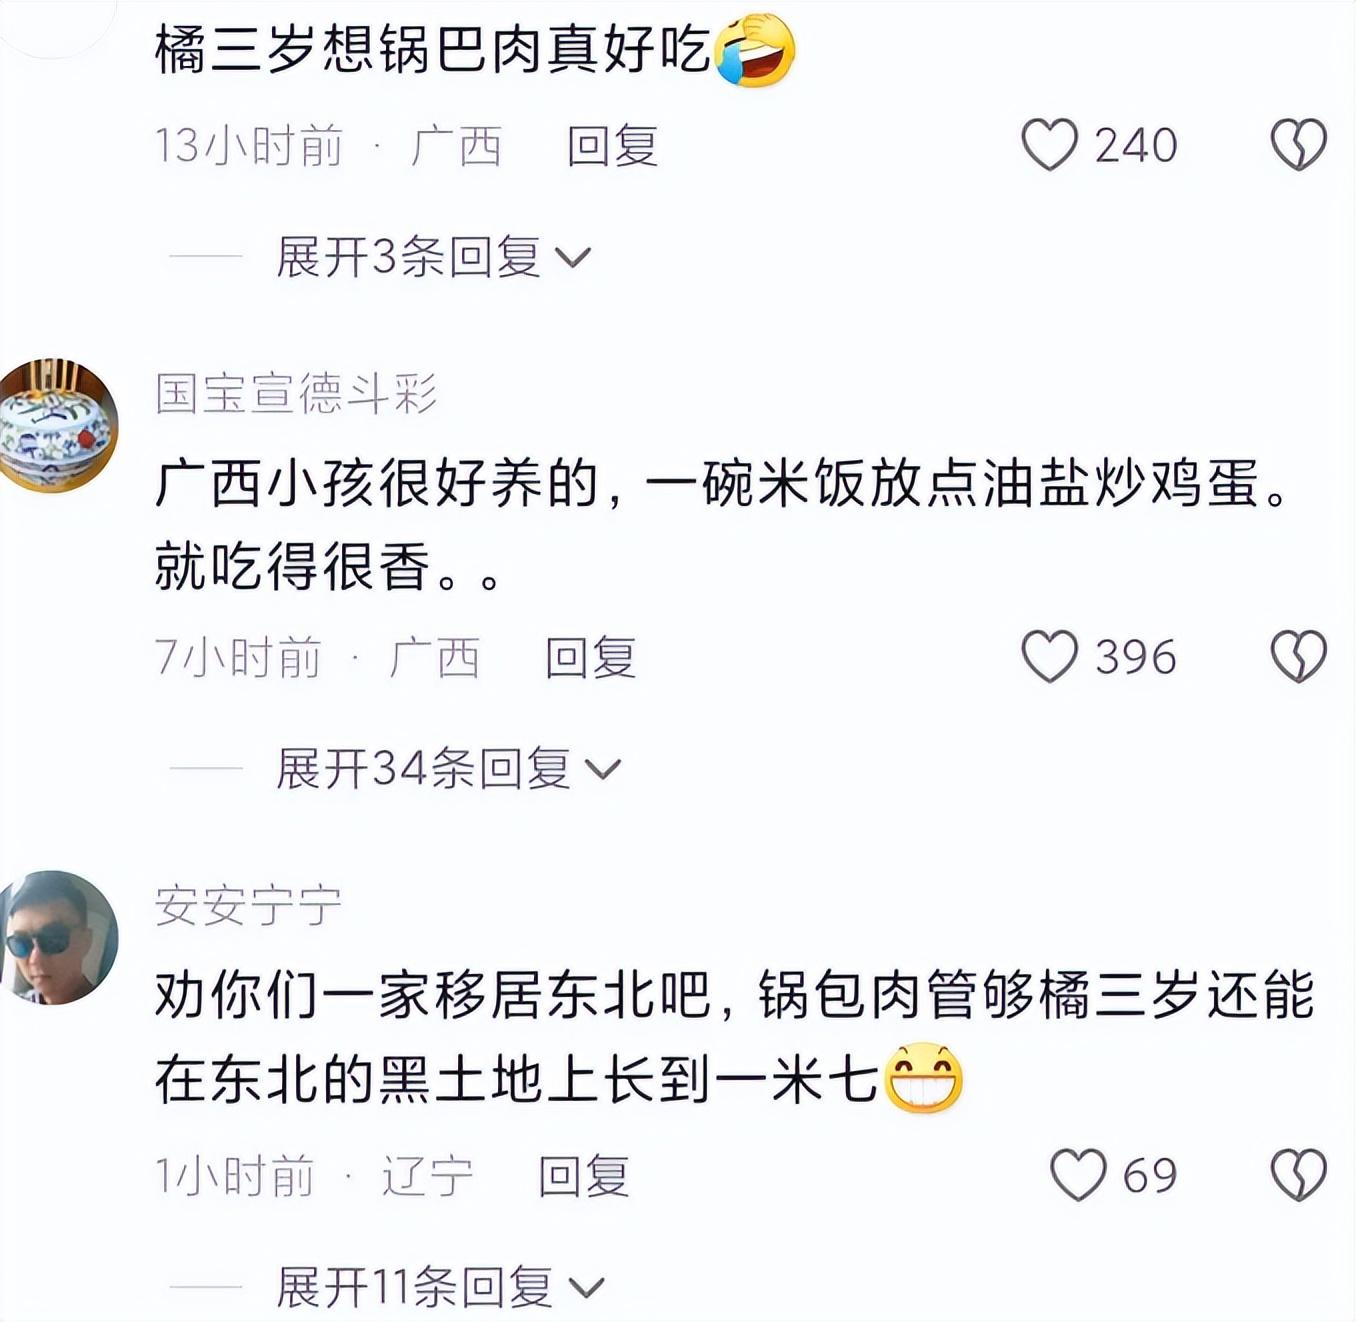Image resolution: width=1356 pixels, height=1322 pixels.
Task: Like the comment with 240 likes
Action: (x=1050, y=145)
